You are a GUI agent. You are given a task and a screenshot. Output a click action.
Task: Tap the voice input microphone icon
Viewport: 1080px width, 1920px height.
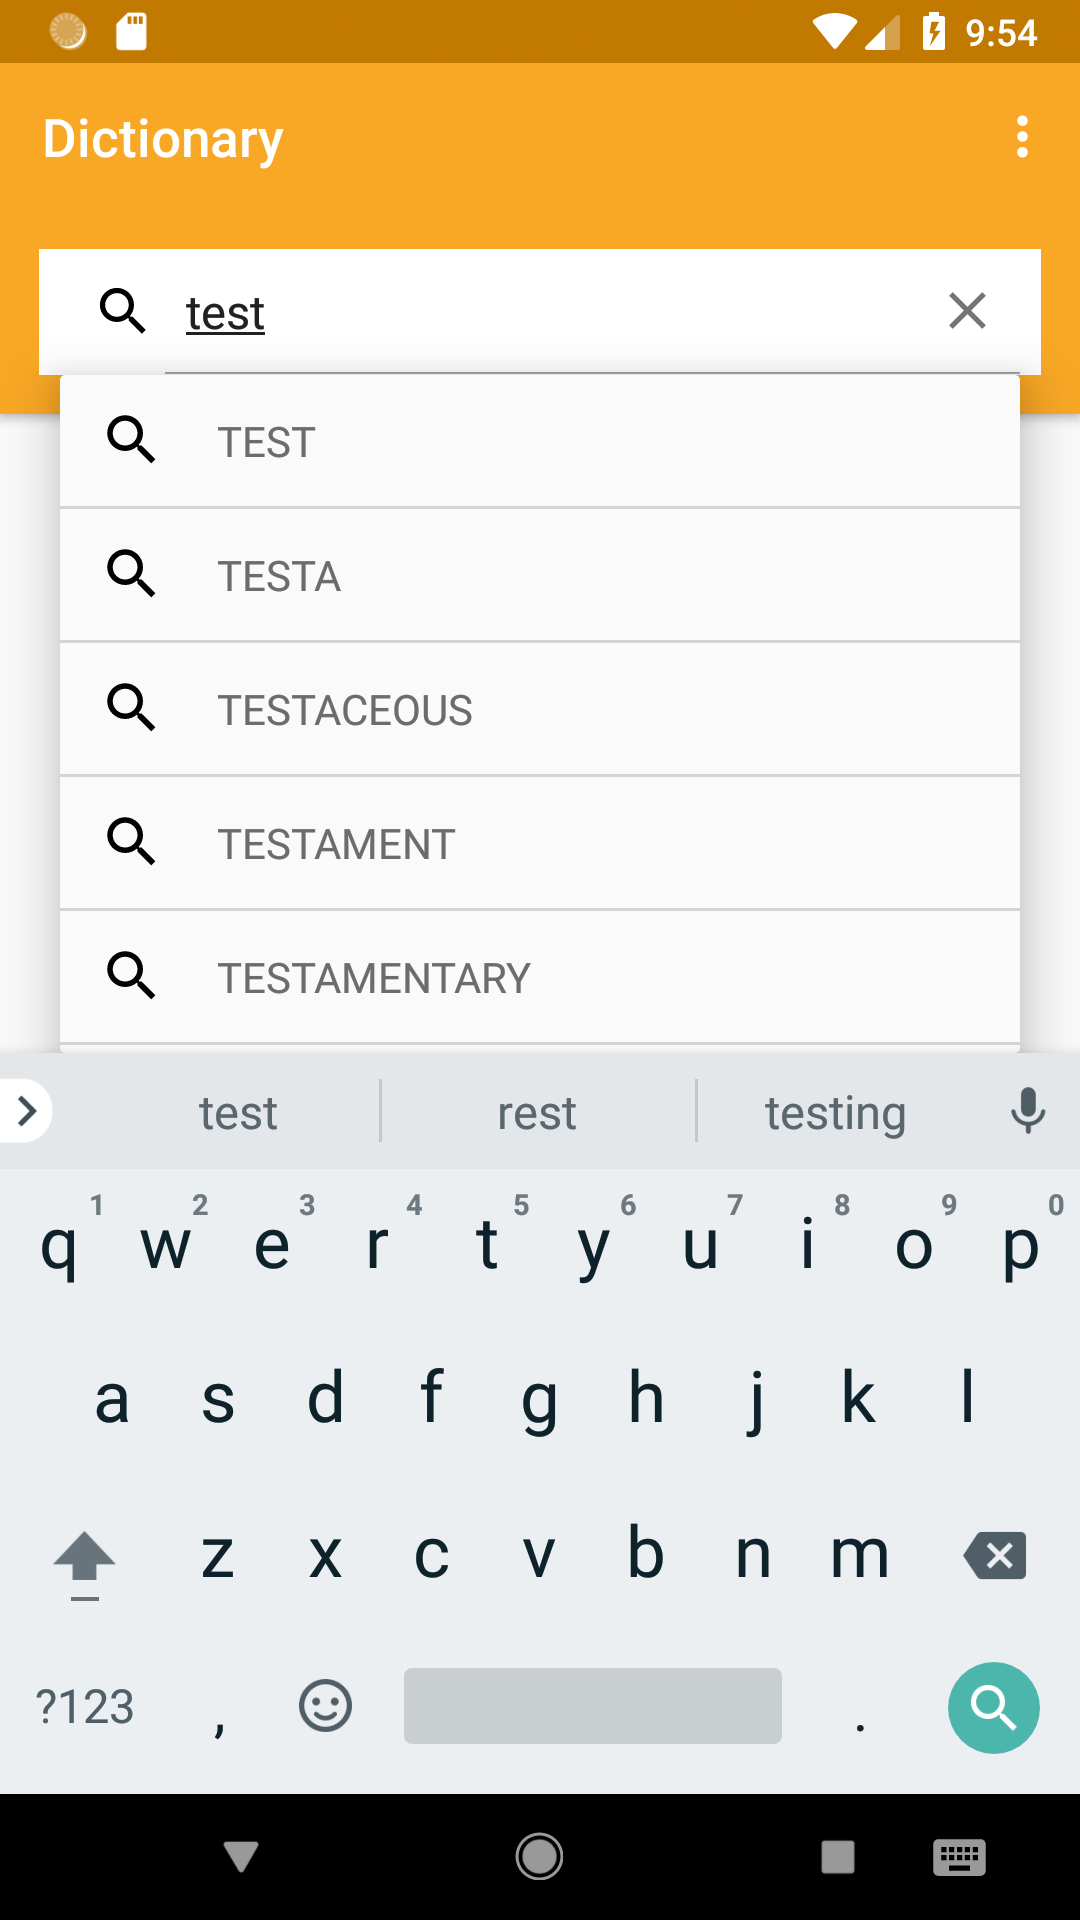[1027, 1111]
